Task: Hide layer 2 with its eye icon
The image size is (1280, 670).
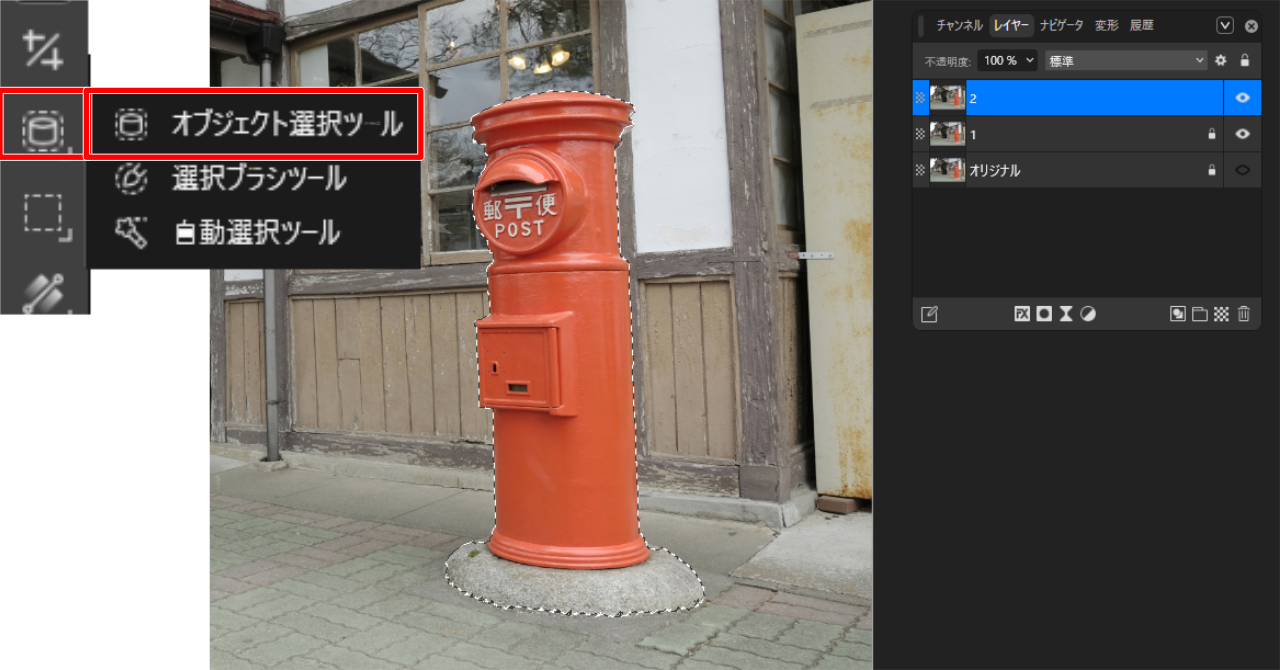Action: coord(1243,98)
